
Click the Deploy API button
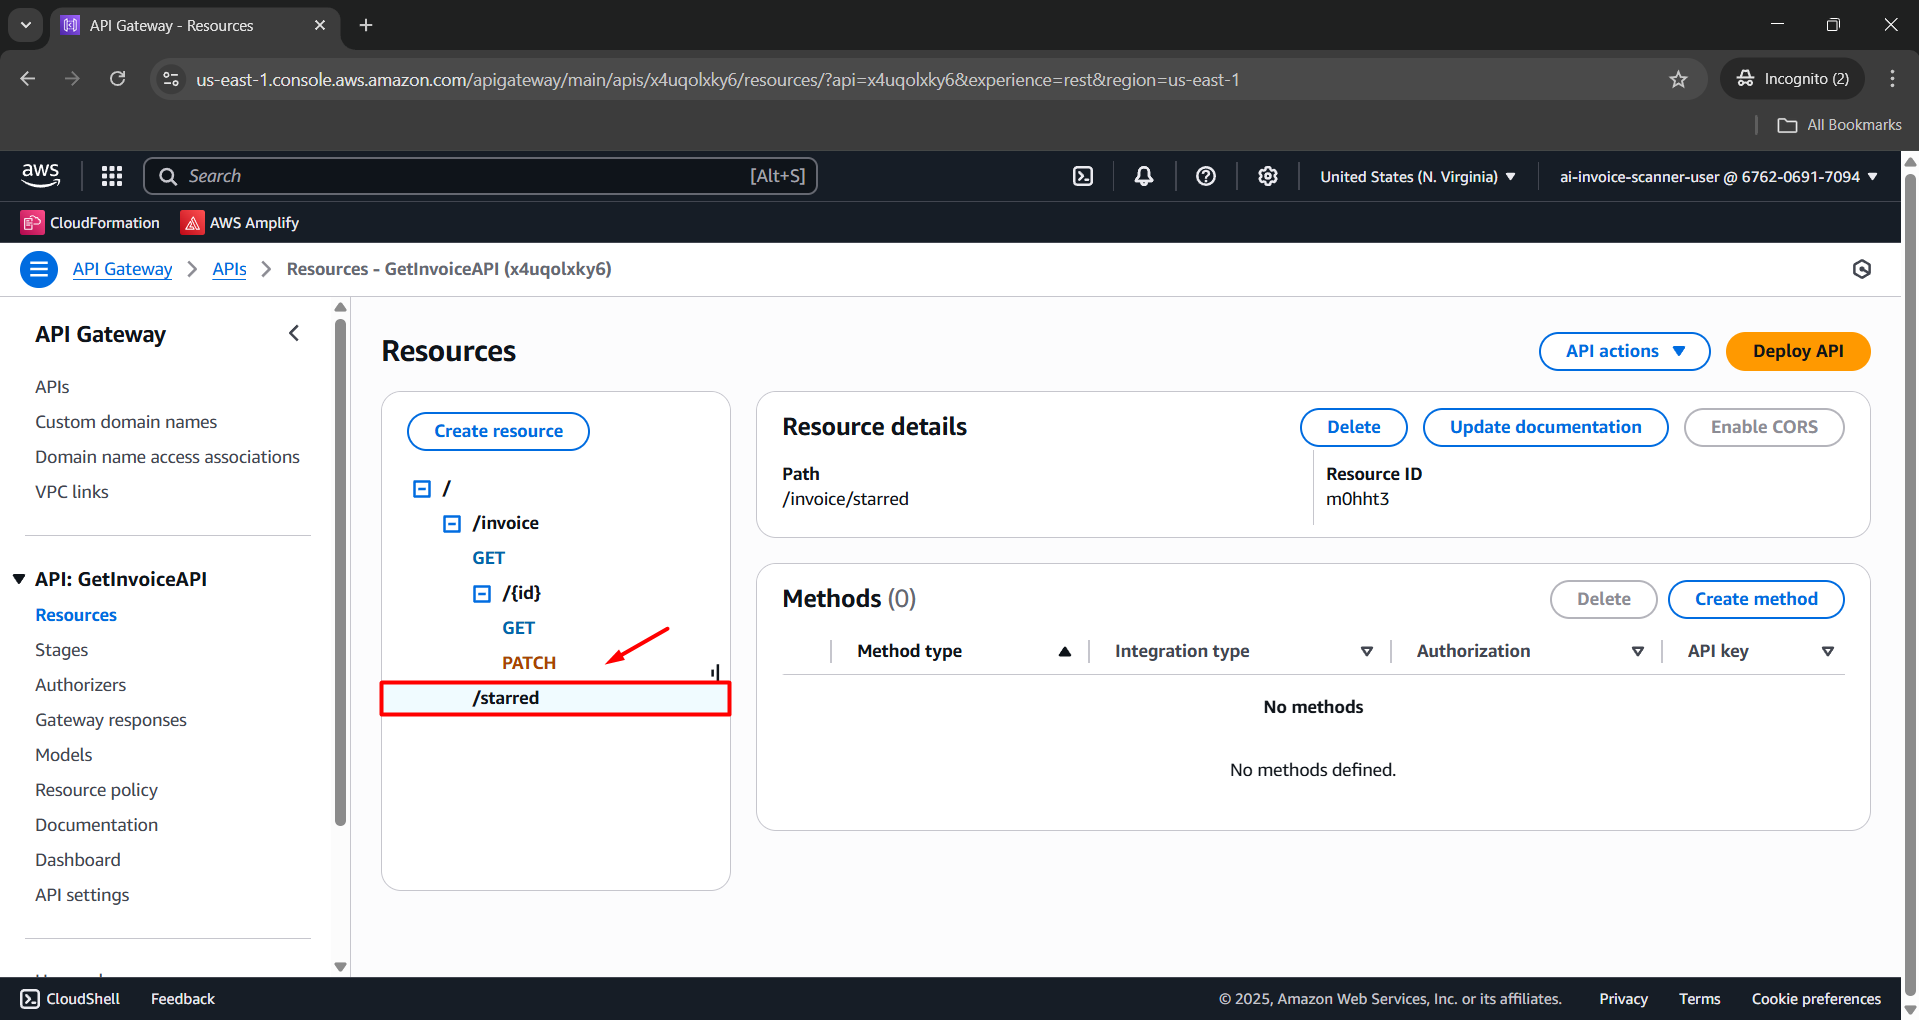click(1797, 351)
